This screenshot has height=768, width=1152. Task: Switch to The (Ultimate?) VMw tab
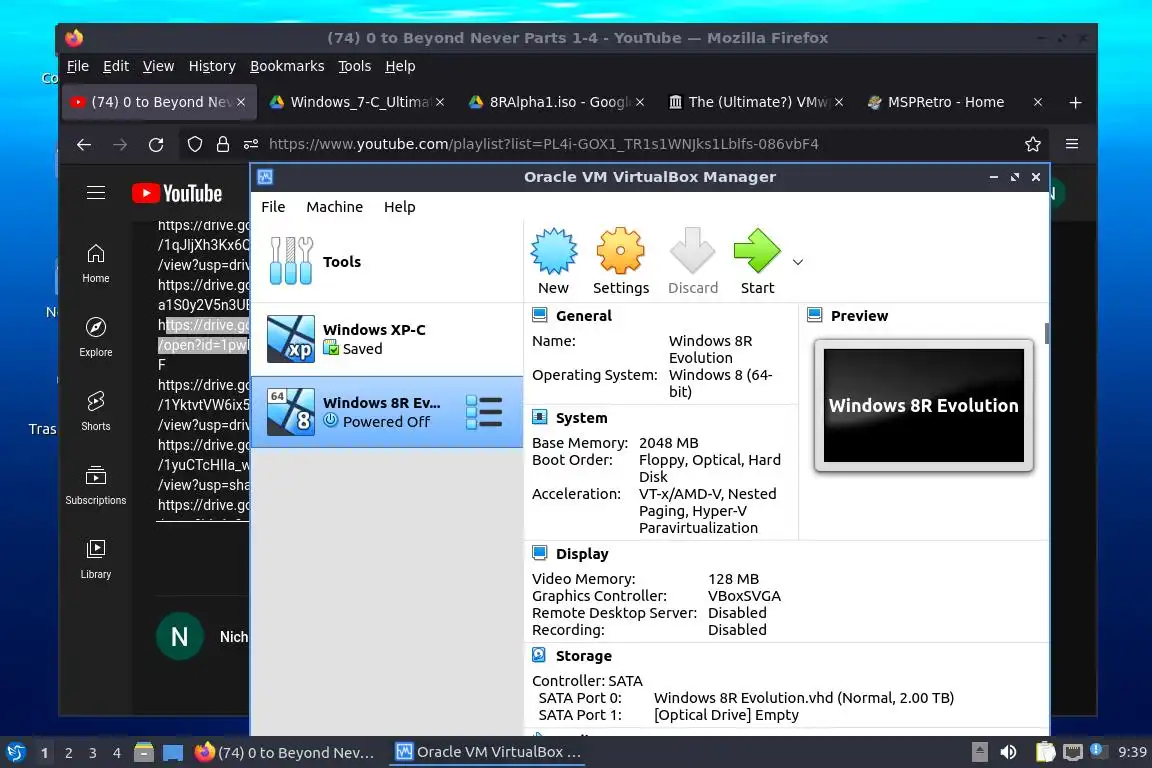click(x=756, y=102)
